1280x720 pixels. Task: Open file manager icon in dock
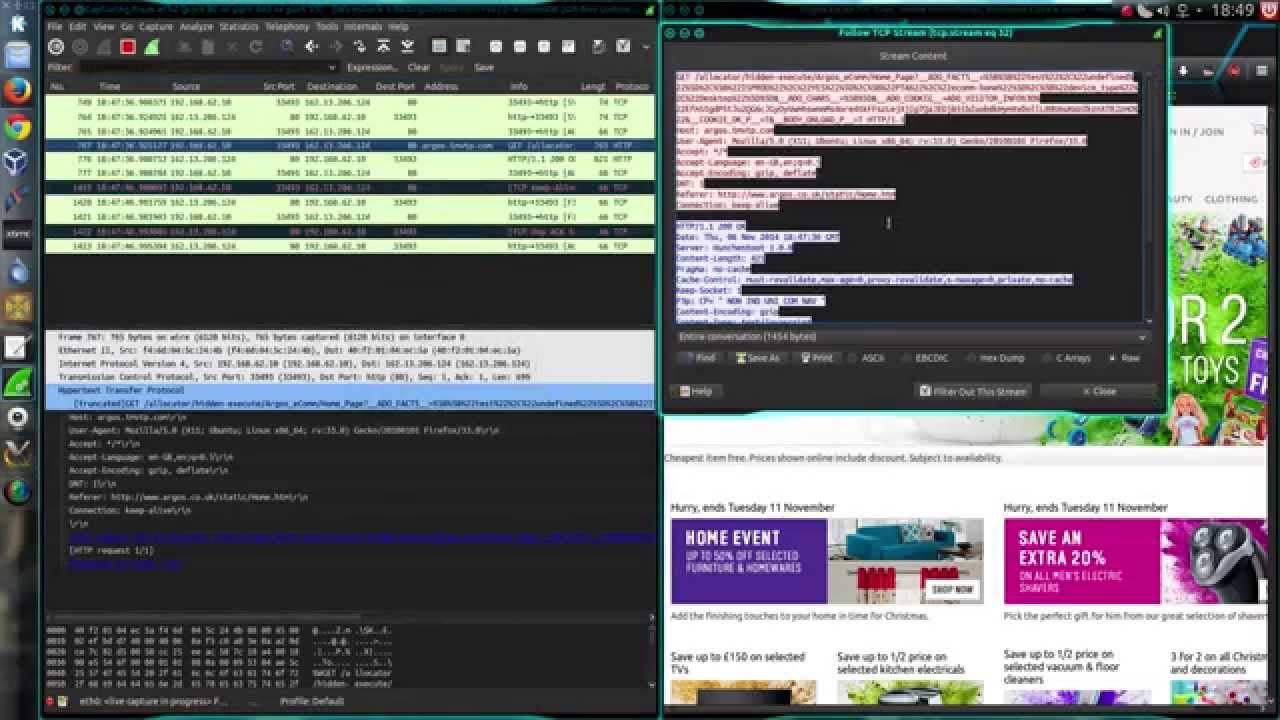(x=18, y=57)
